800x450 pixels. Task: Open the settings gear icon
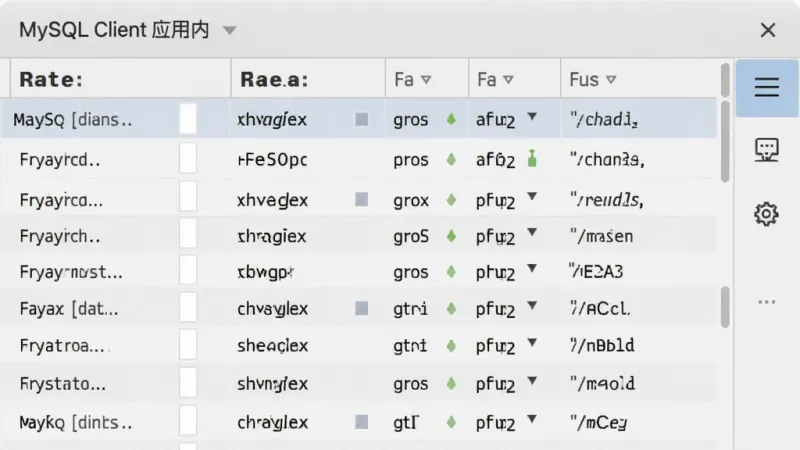[766, 214]
